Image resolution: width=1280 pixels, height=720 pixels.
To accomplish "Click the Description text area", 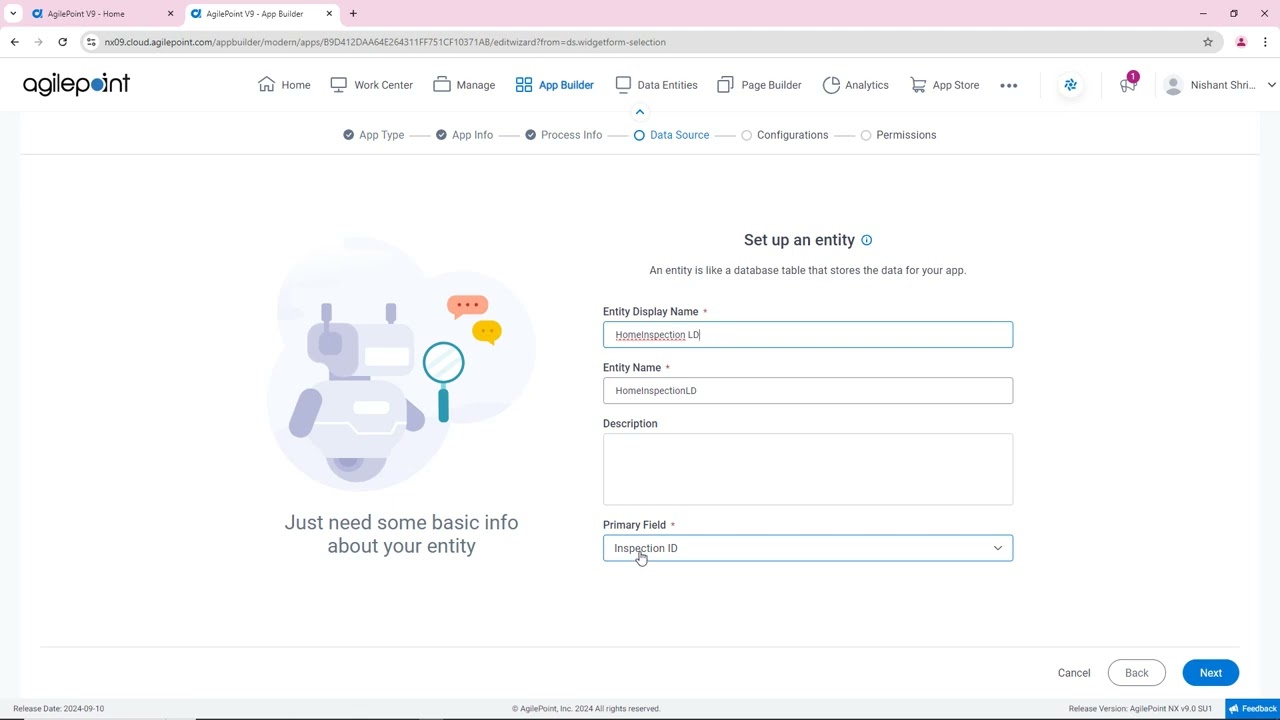I will point(808,469).
